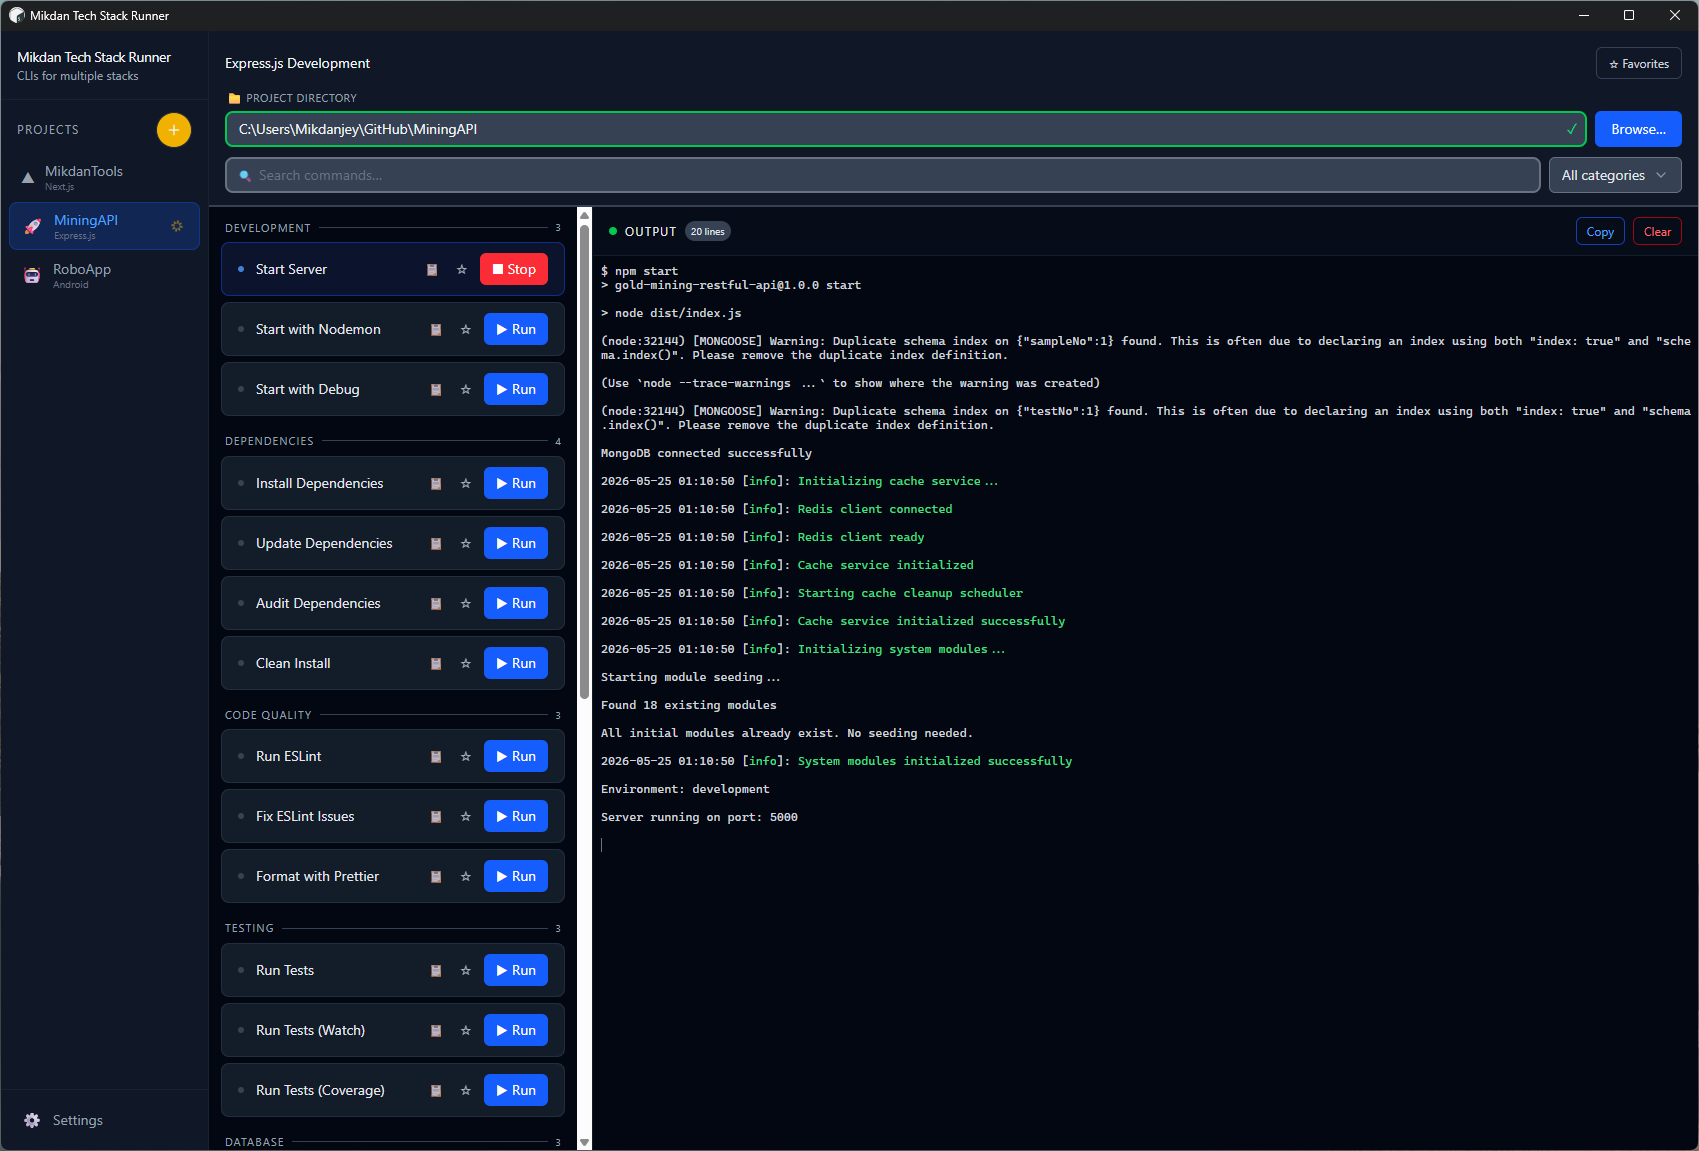The width and height of the screenshot is (1699, 1151).
Task: Favorite the Start Server command
Action: click(462, 270)
